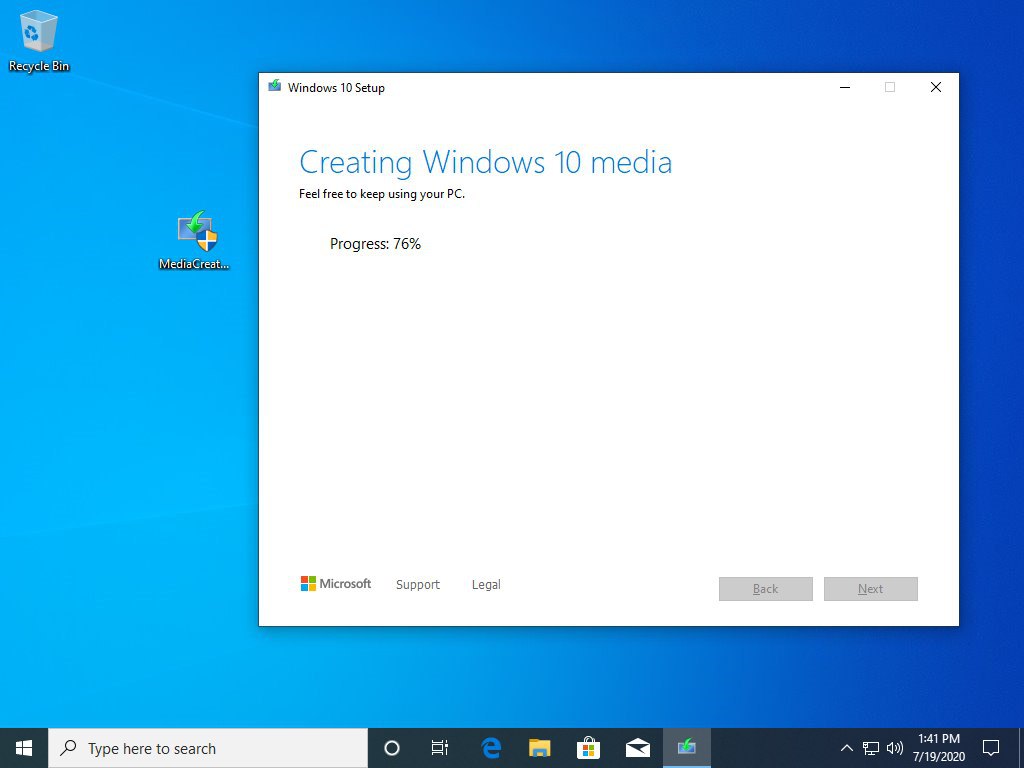The image size is (1024, 768).
Task: Open Cortana from the taskbar
Action: [392, 748]
